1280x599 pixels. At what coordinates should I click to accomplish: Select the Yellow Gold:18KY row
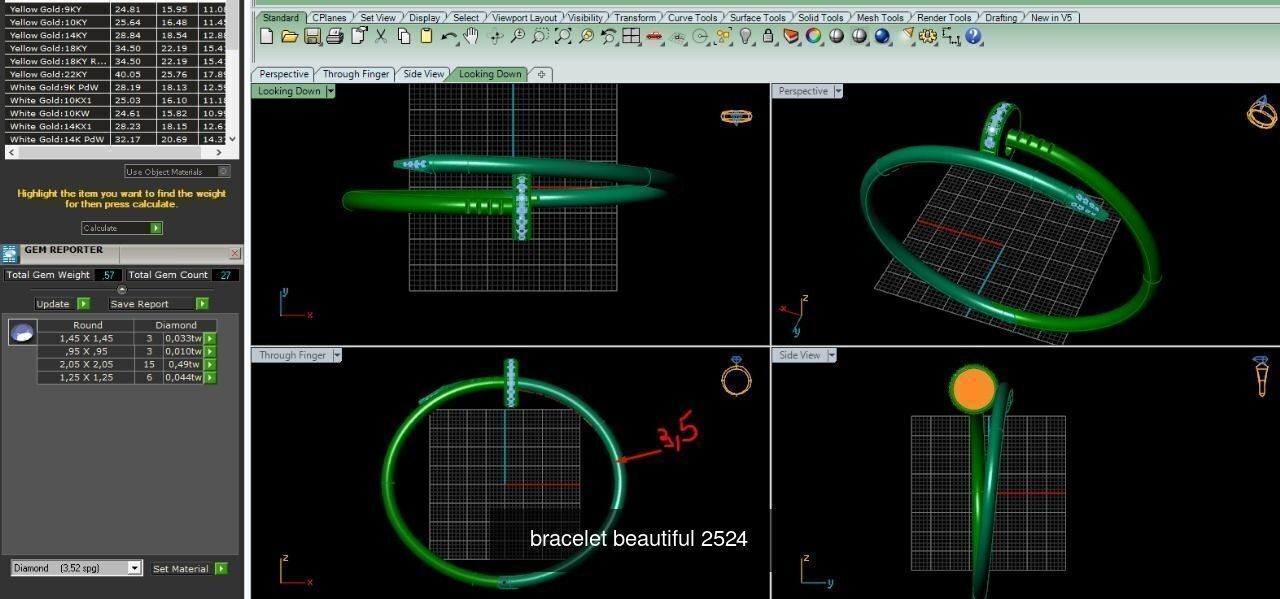pyautogui.click(x=116, y=48)
